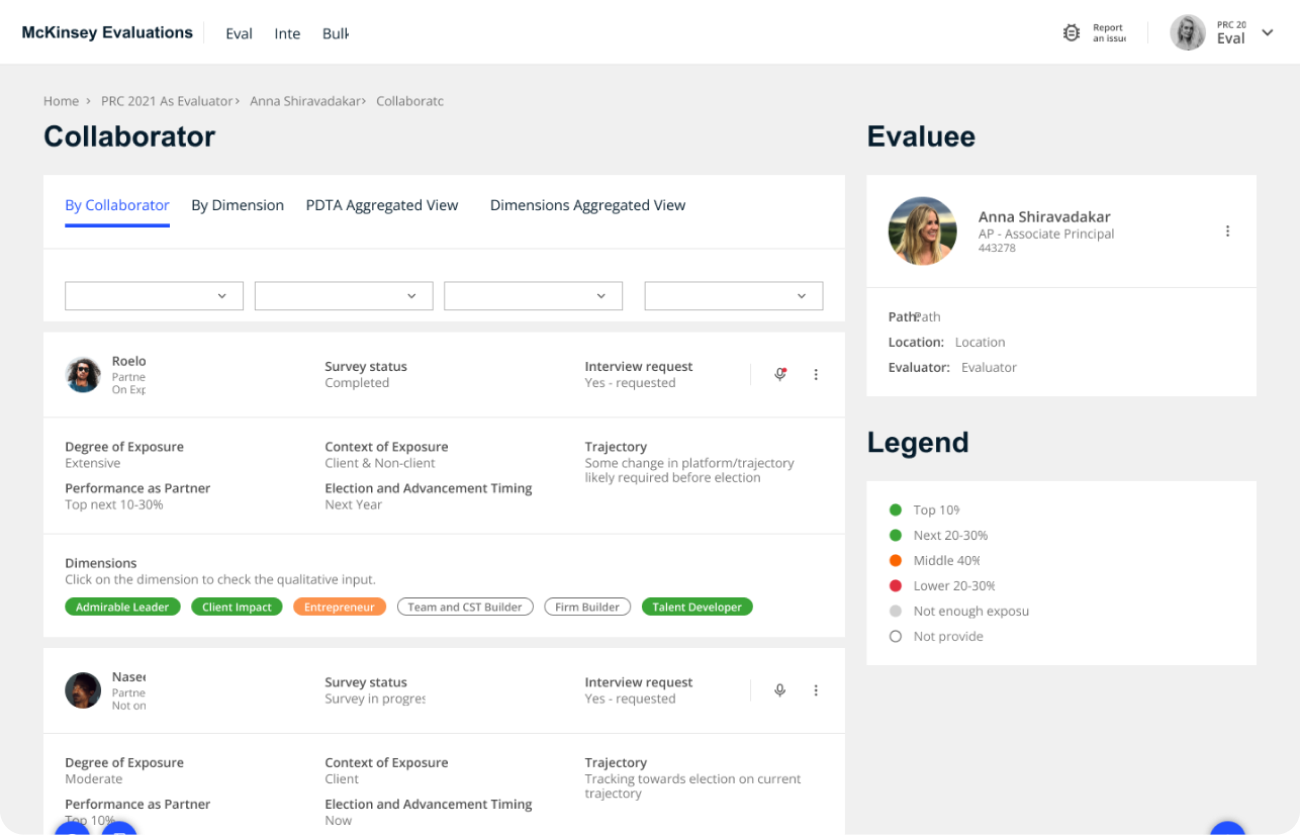Open the second filter dropdown

click(x=344, y=296)
